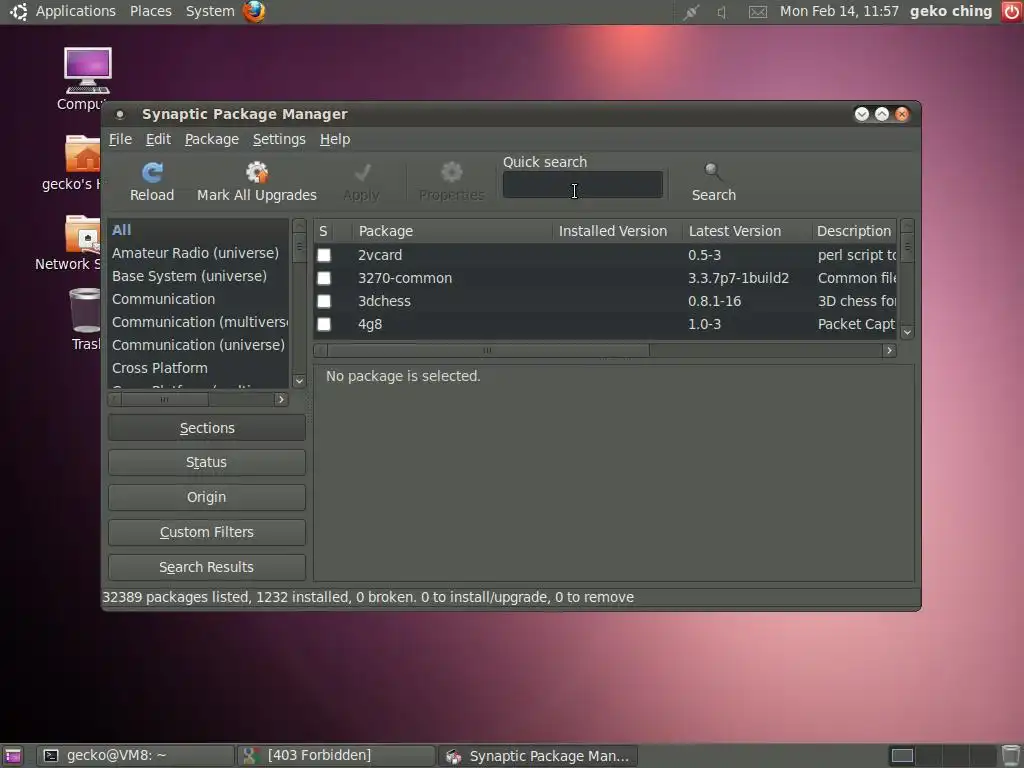Click the red power session button
The height and width of the screenshot is (768, 1024).
[x=1012, y=11]
